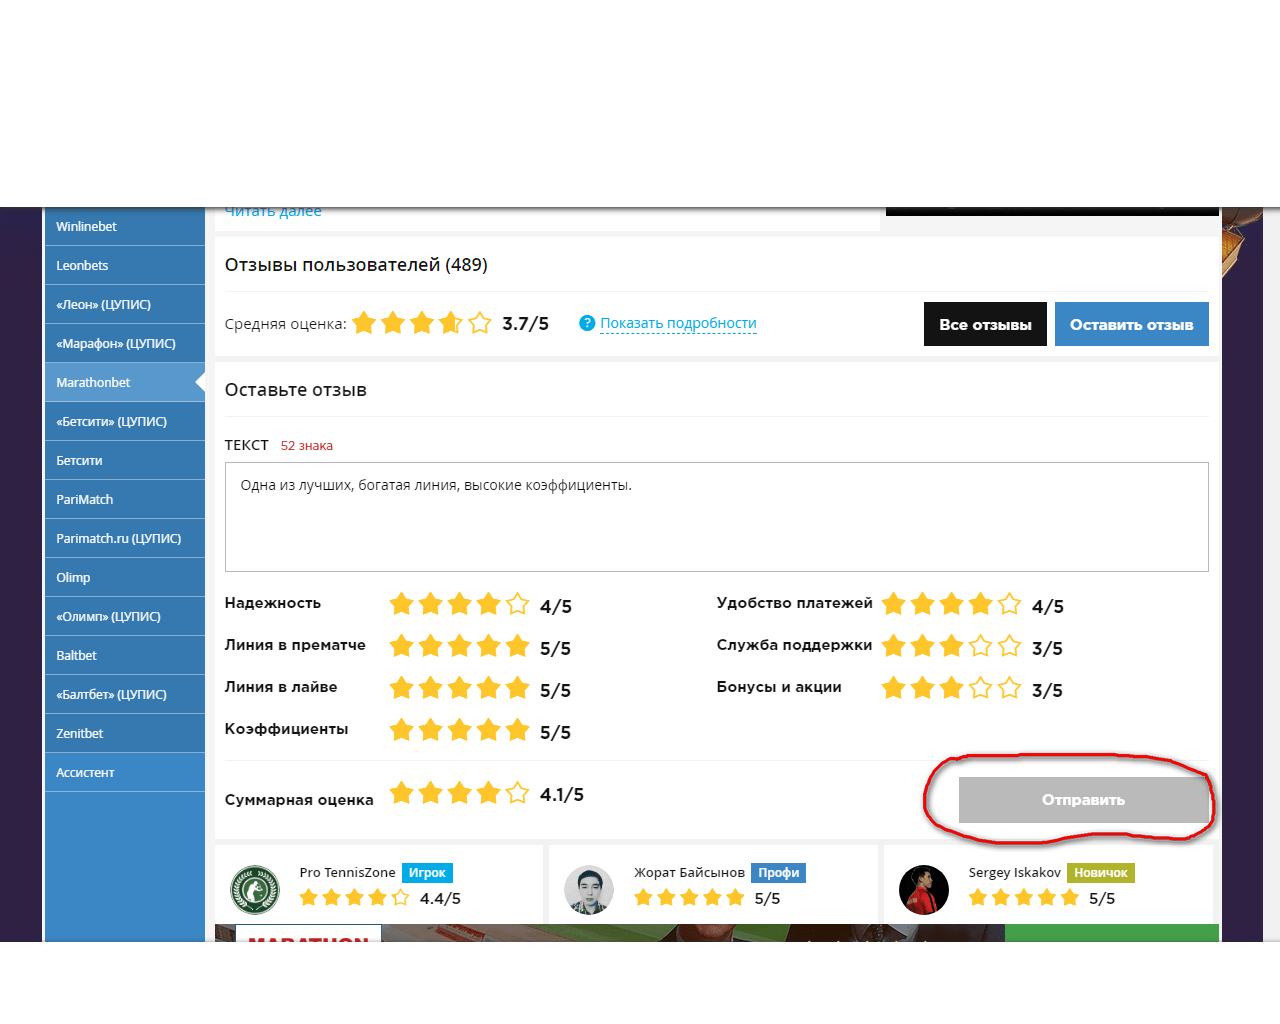Click the blue question mark help icon
Viewport: 1280px width, 1024px height.
tap(587, 323)
